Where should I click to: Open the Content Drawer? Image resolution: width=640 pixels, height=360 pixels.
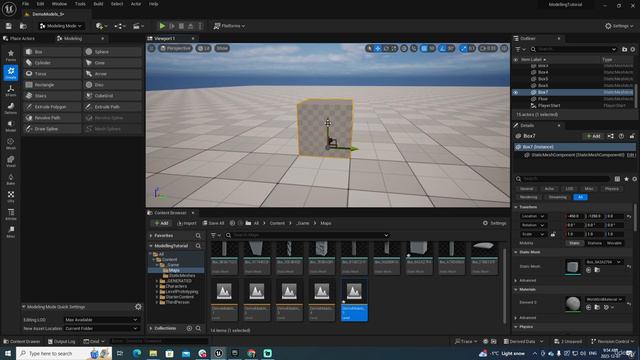point(22,341)
